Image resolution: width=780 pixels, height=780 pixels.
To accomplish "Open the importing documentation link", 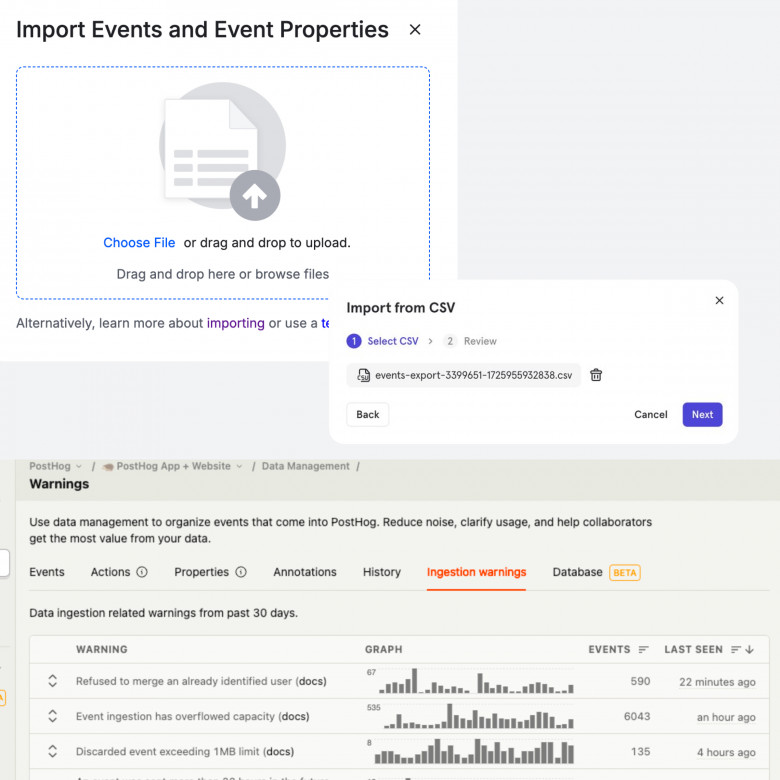I will coord(235,323).
